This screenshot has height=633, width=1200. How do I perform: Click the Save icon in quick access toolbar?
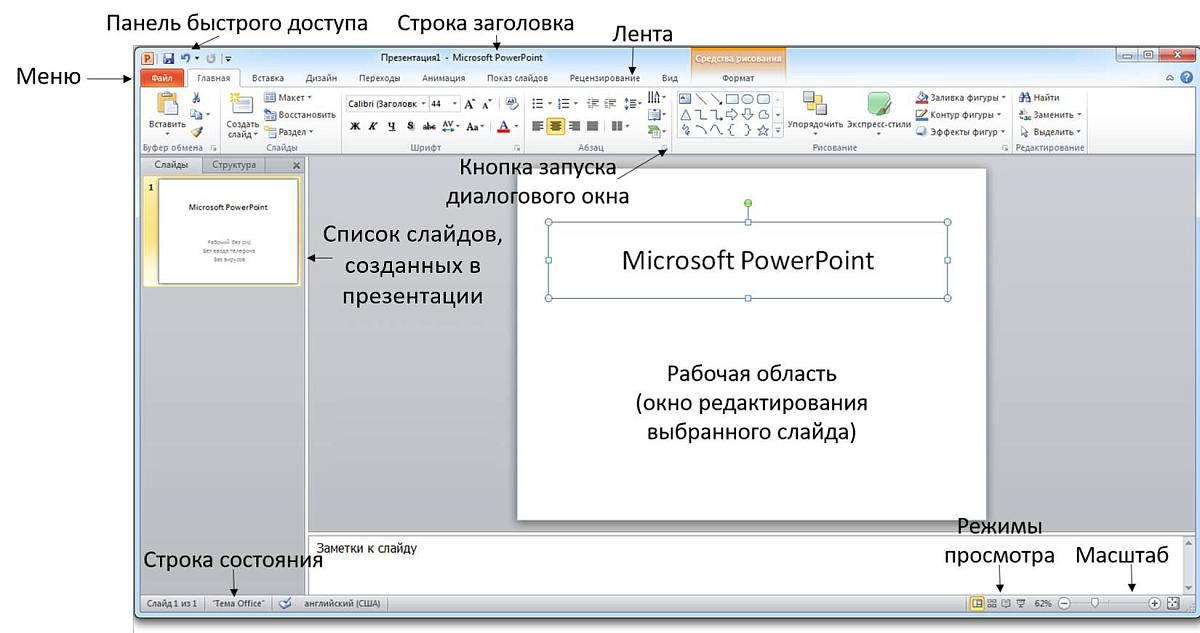169,59
